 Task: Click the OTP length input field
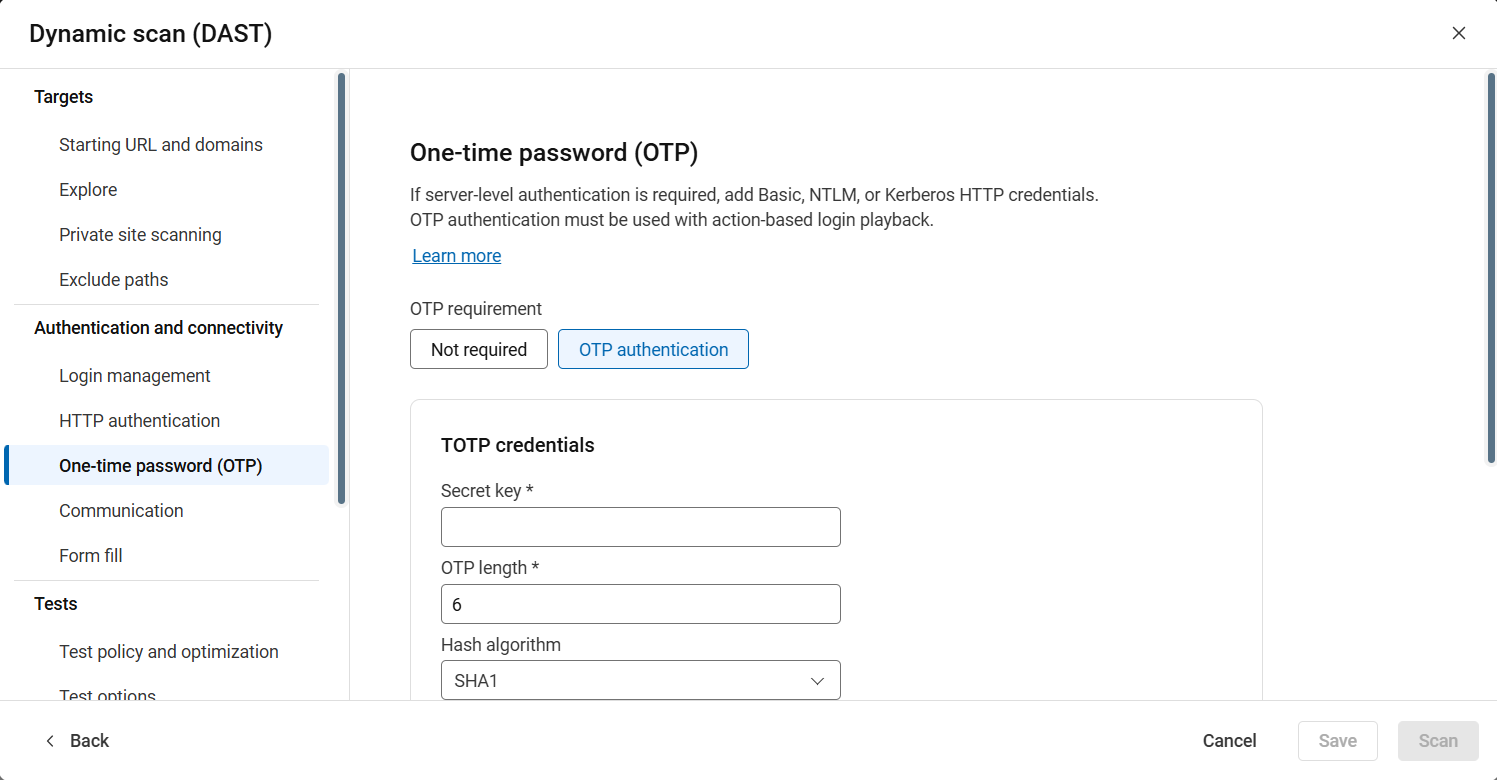(640, 604)
